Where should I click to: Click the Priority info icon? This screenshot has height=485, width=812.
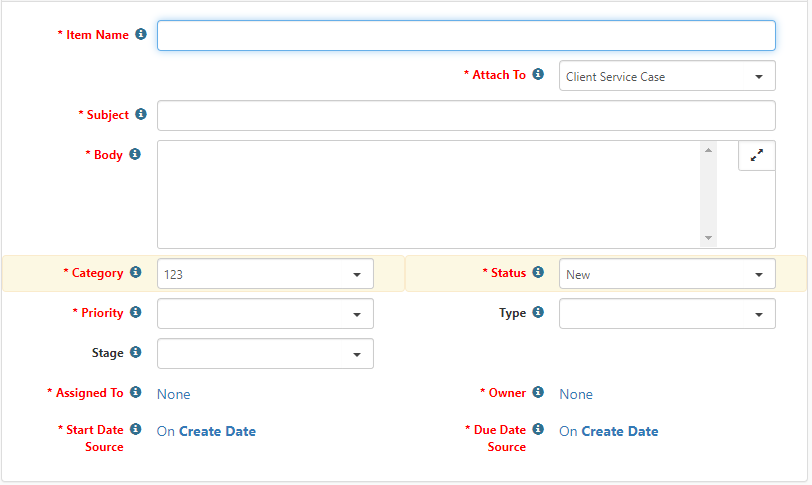(136, 313)
